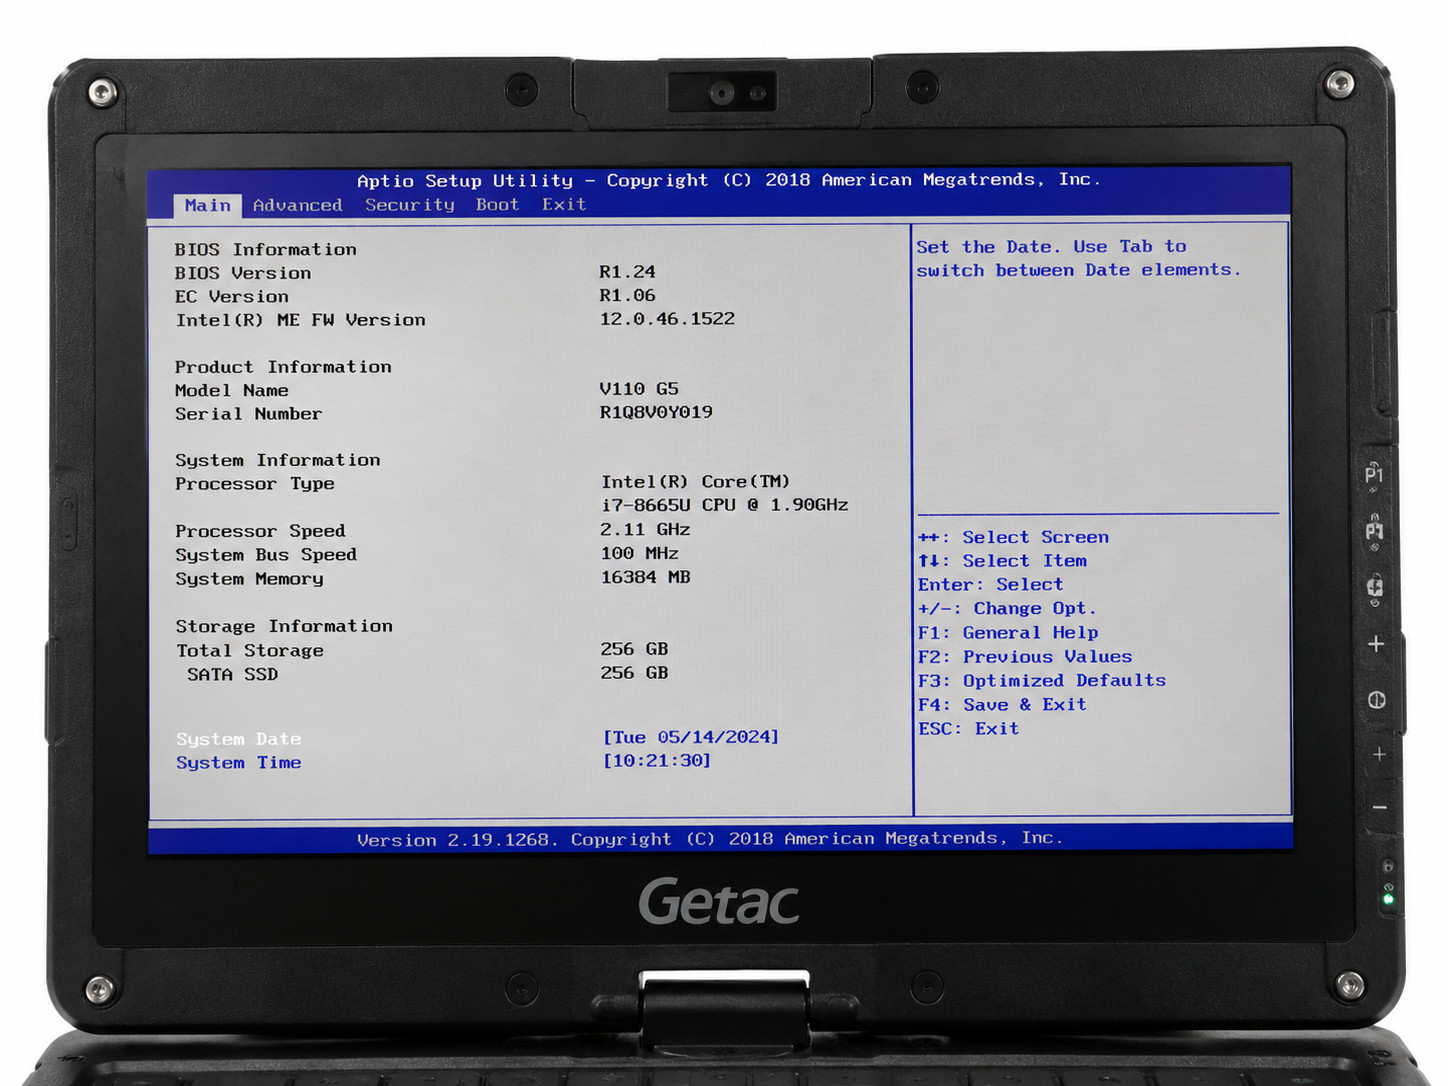This screenshot has height=1086, width=1448.
Task: Select the Main tab
Action: [207, 205]
